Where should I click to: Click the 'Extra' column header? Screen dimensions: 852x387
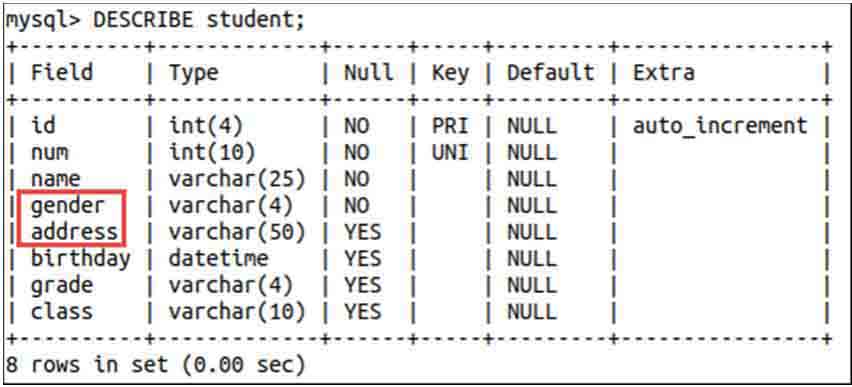[663, 72]
